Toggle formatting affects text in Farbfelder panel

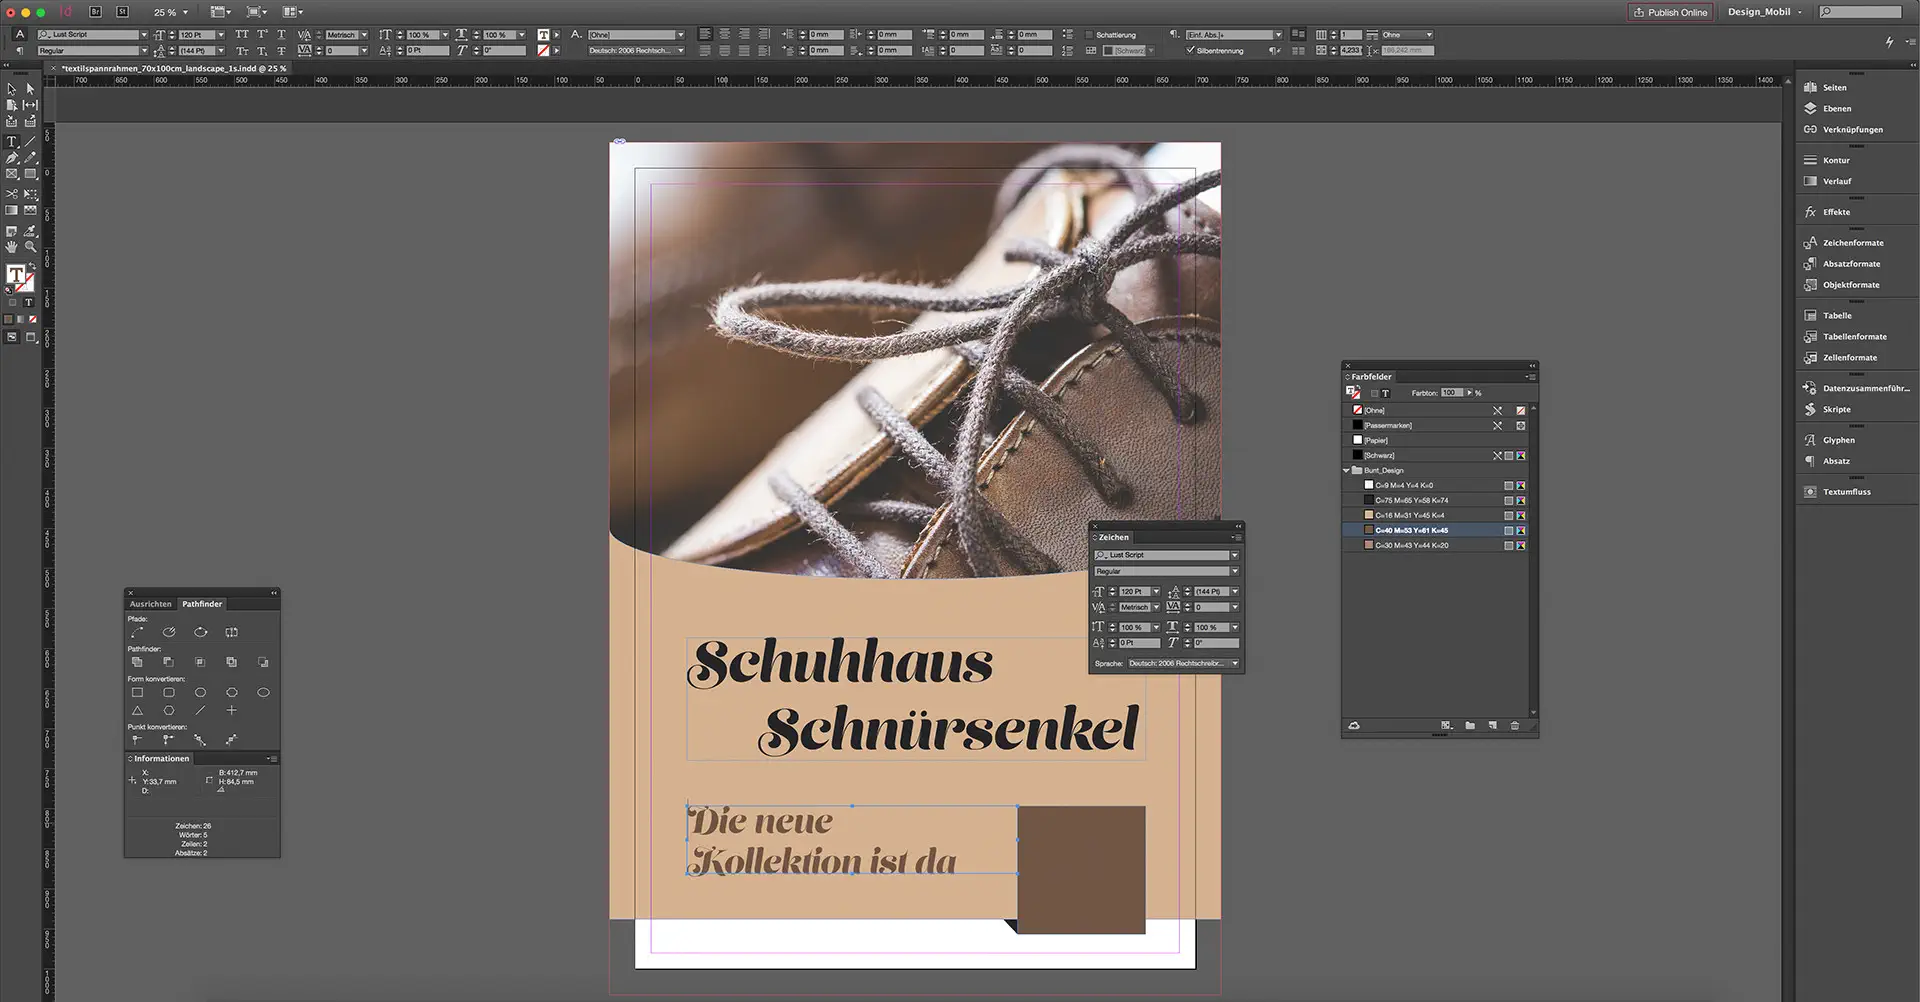click(1386, 392)
